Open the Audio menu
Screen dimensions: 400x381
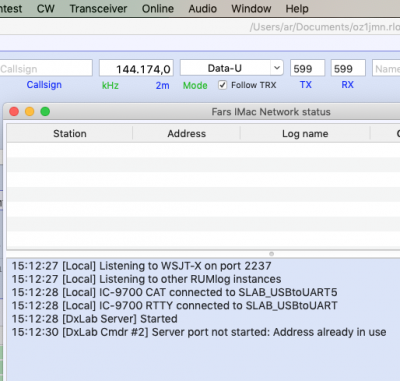point(203,9)
